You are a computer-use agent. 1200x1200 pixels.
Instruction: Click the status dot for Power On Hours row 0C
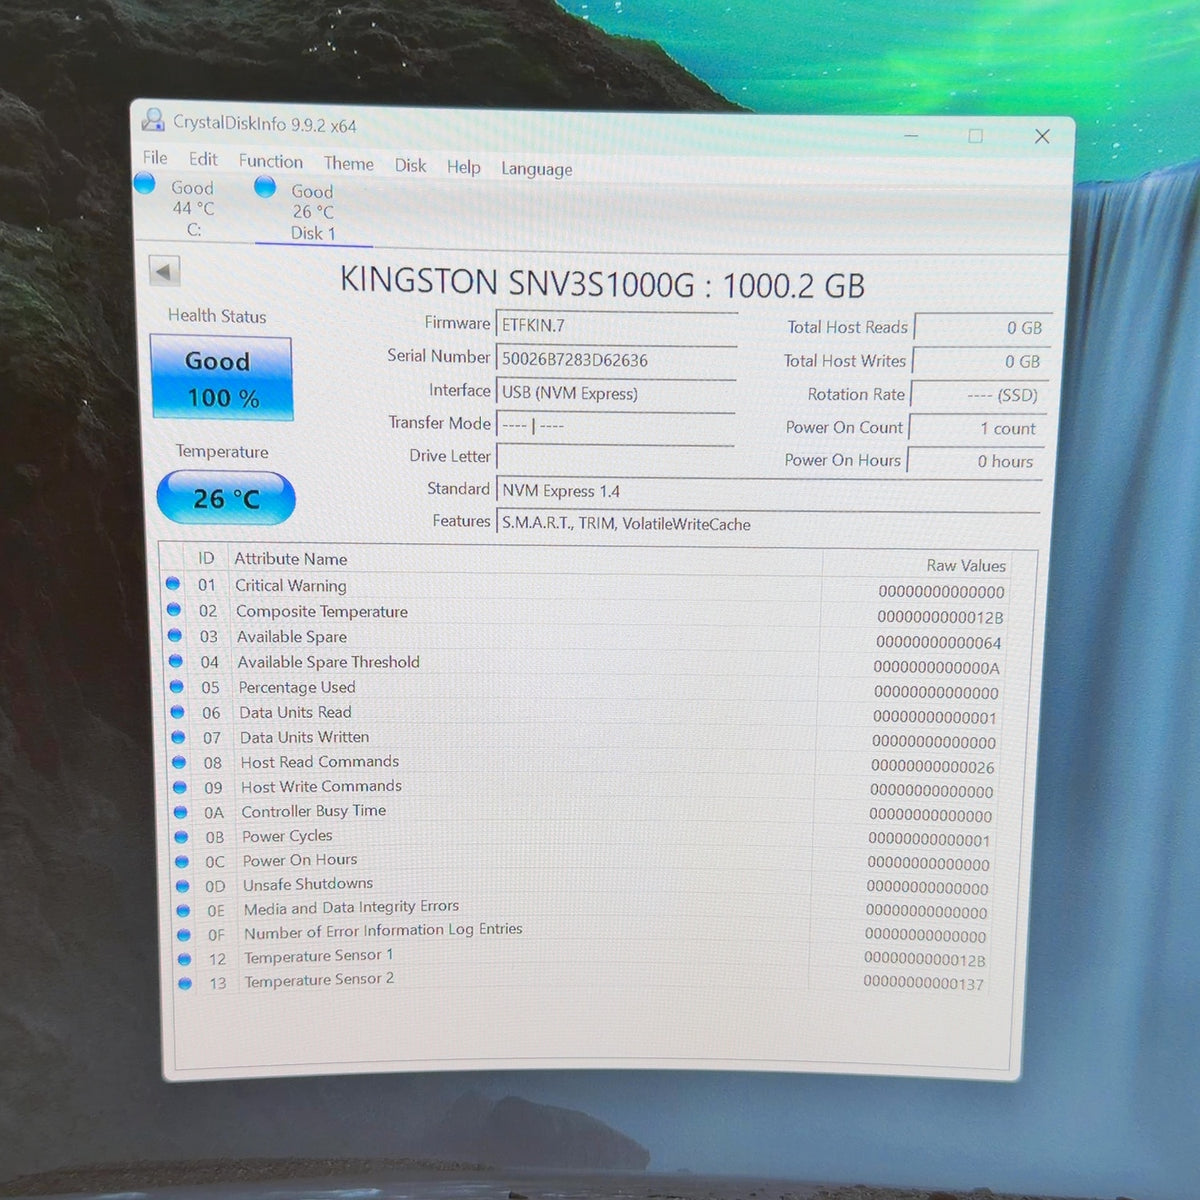(x=182, y=861)
